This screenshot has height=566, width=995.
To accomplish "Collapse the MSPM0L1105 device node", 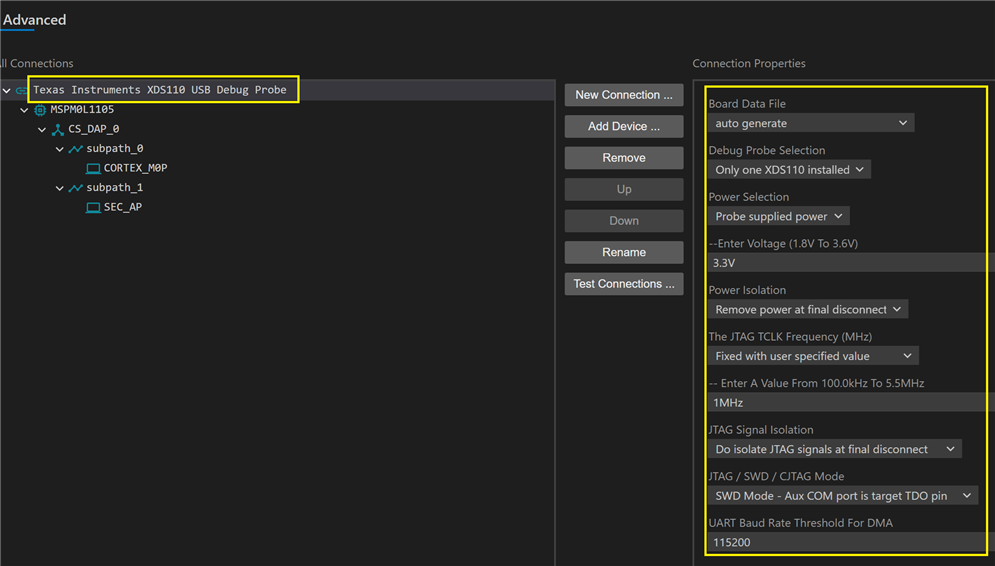I will 24,110.
